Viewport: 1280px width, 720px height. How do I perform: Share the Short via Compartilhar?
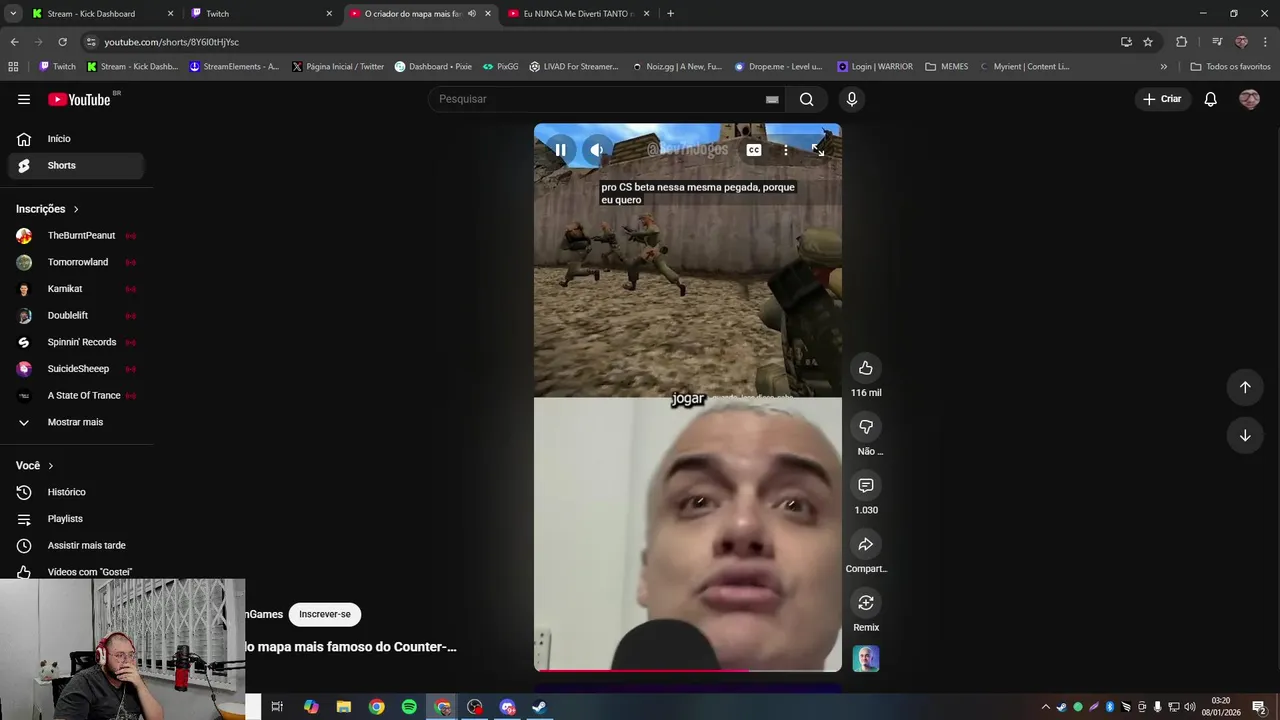(x=866, y=544)
